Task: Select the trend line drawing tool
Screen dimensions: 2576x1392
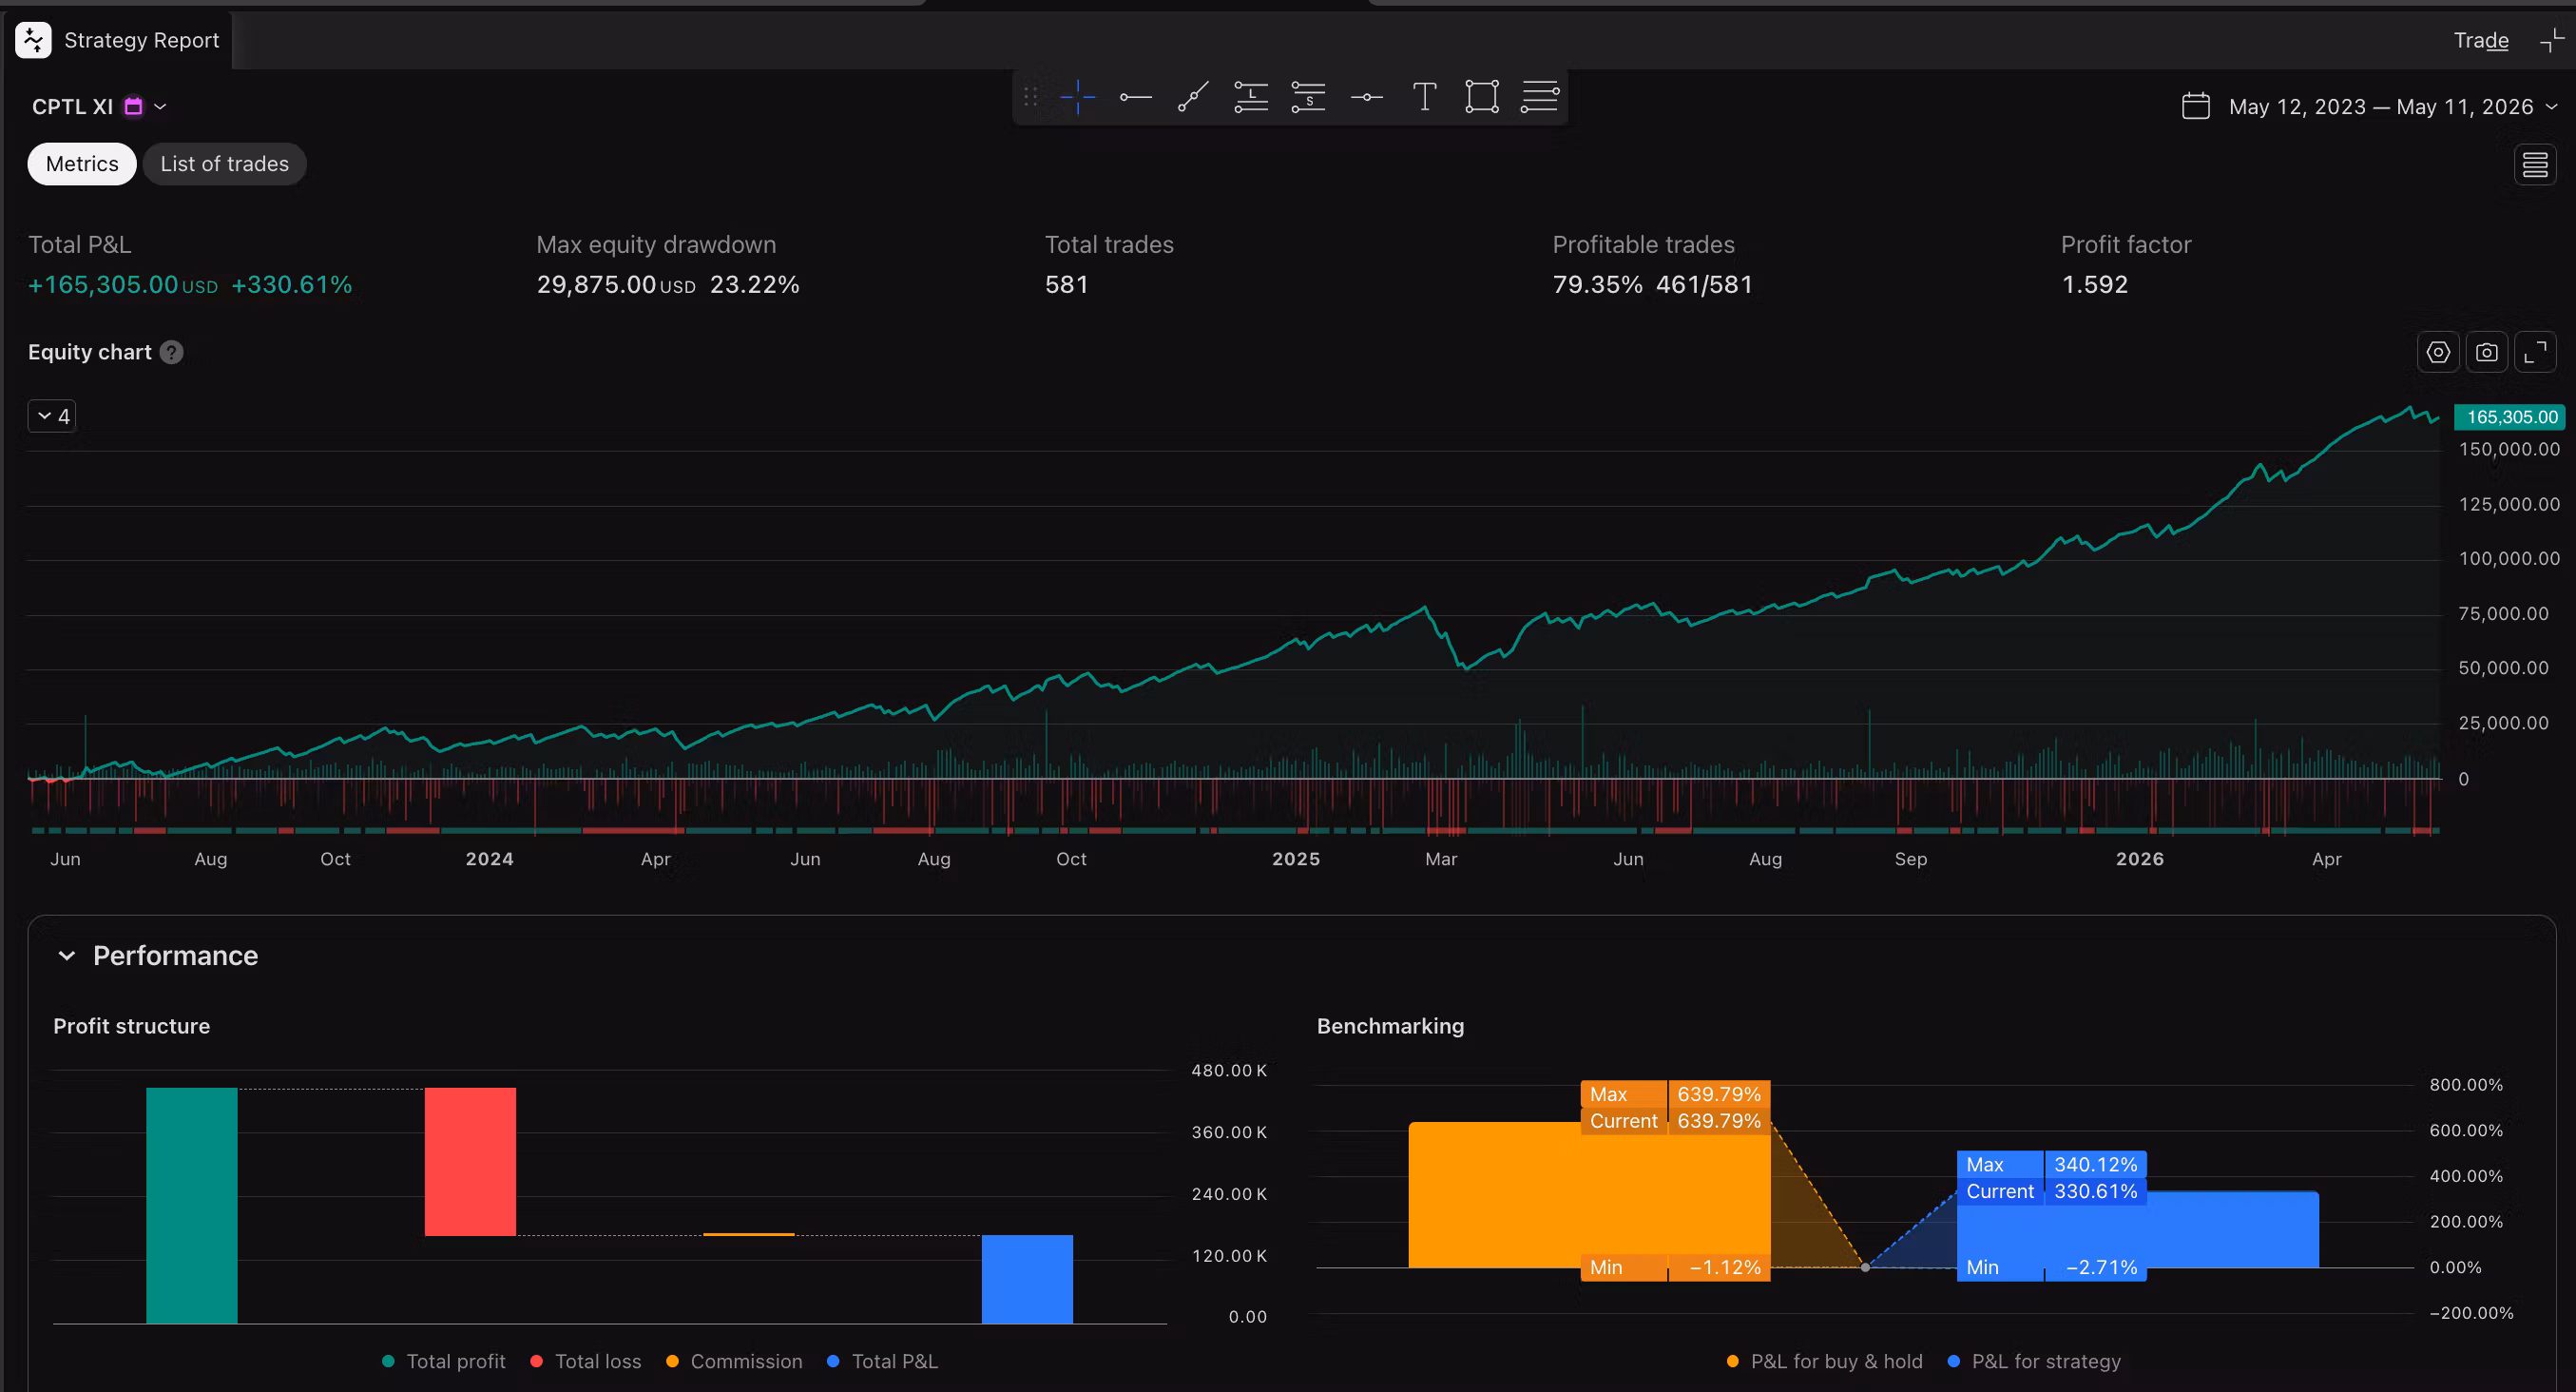Action: tap(1193, 97)
